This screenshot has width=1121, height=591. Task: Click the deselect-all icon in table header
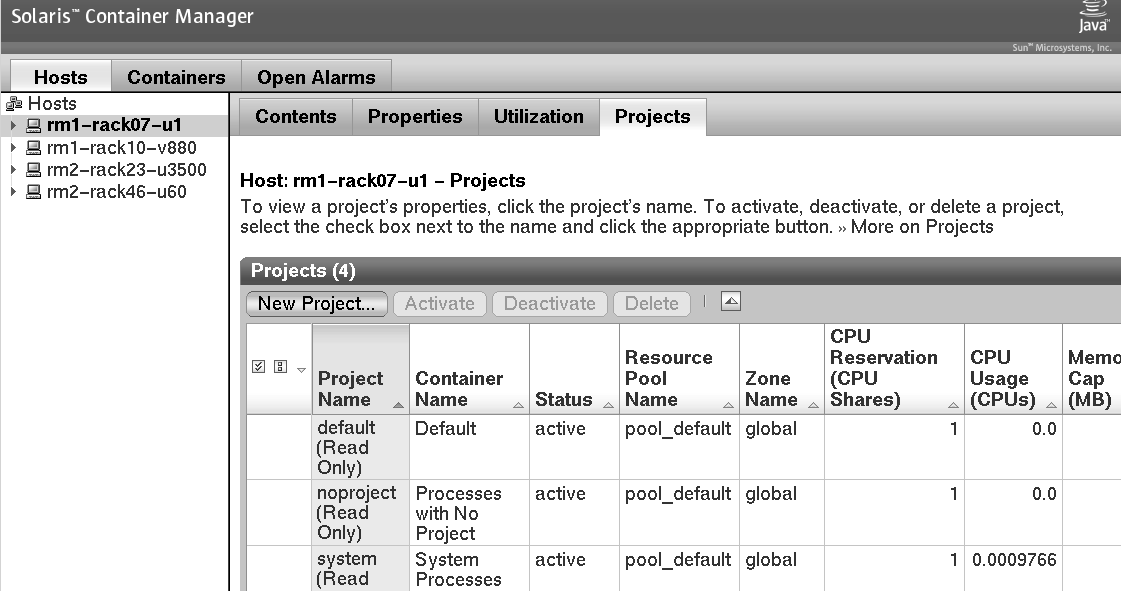point(280,367)
